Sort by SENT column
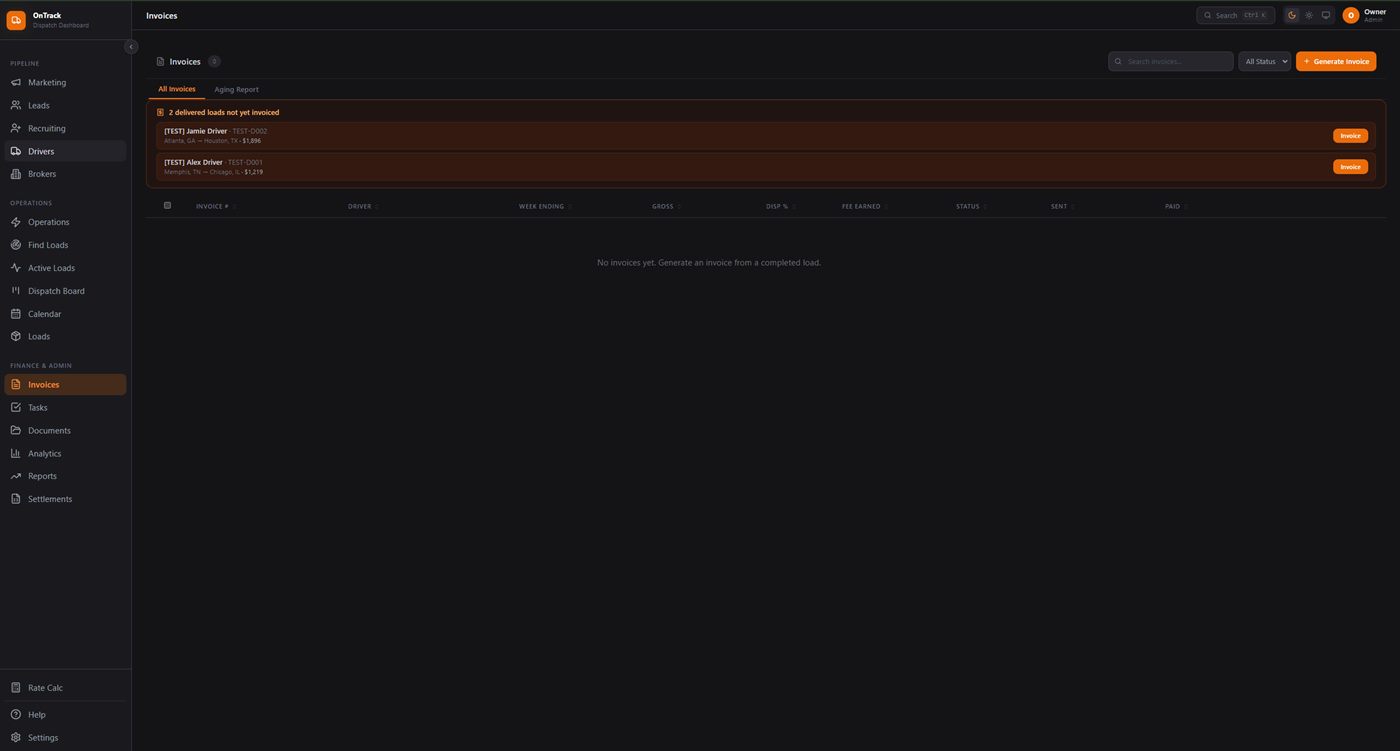Screen dimensions: 1400x751 1062,206
